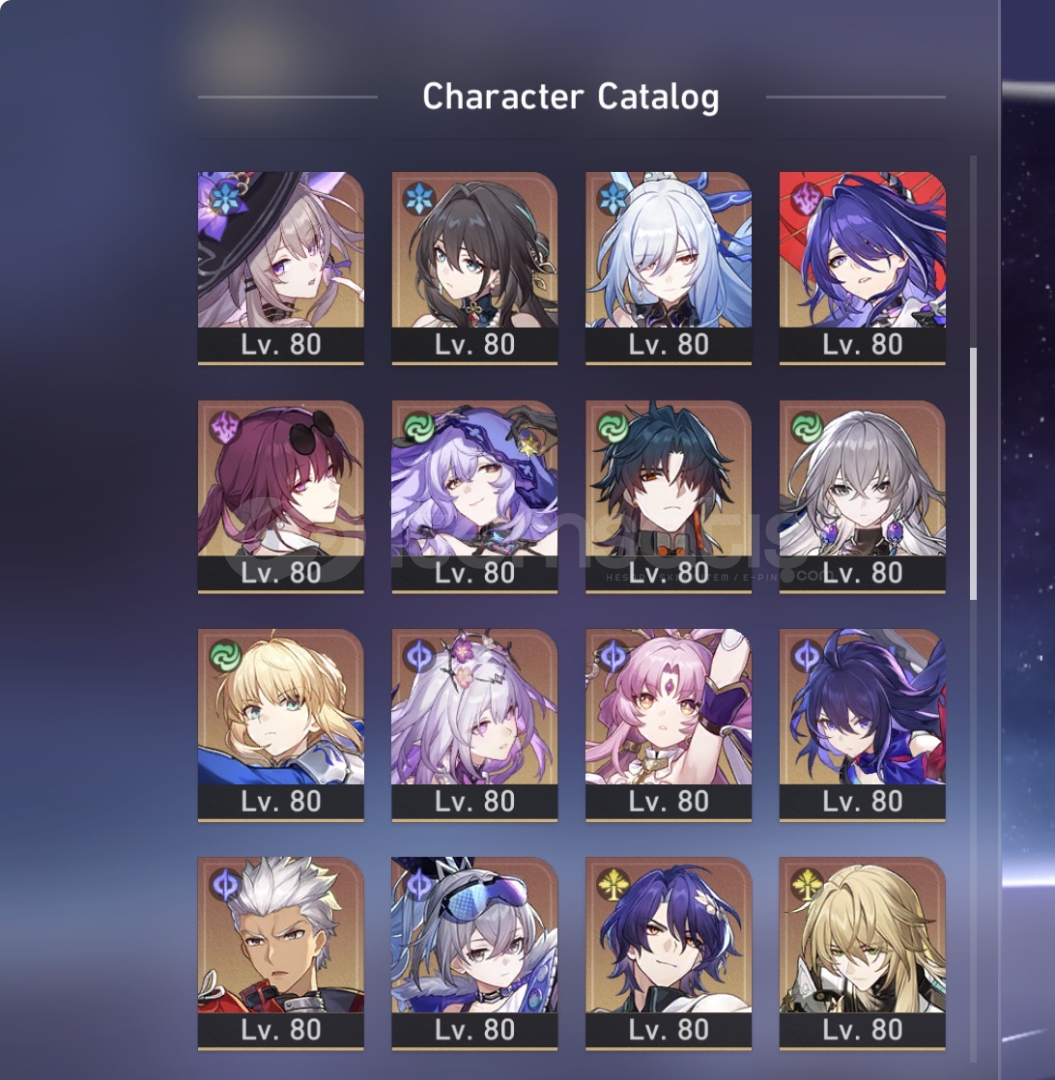
Task: Choose the white-blue haired ice character
Action: coord(668,267)
